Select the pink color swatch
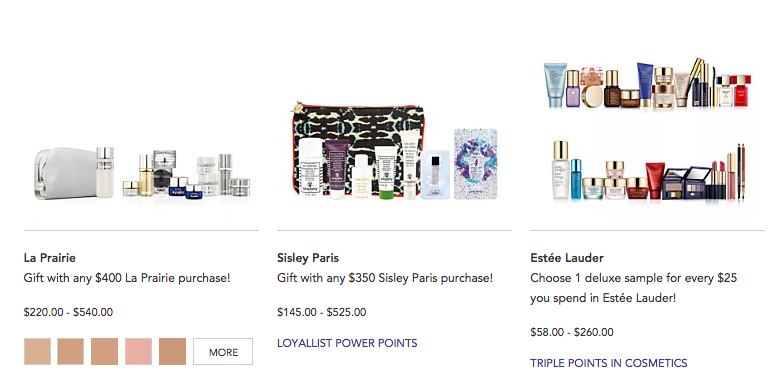This screenshot has width=770, height=382. (x=138, y=352)
